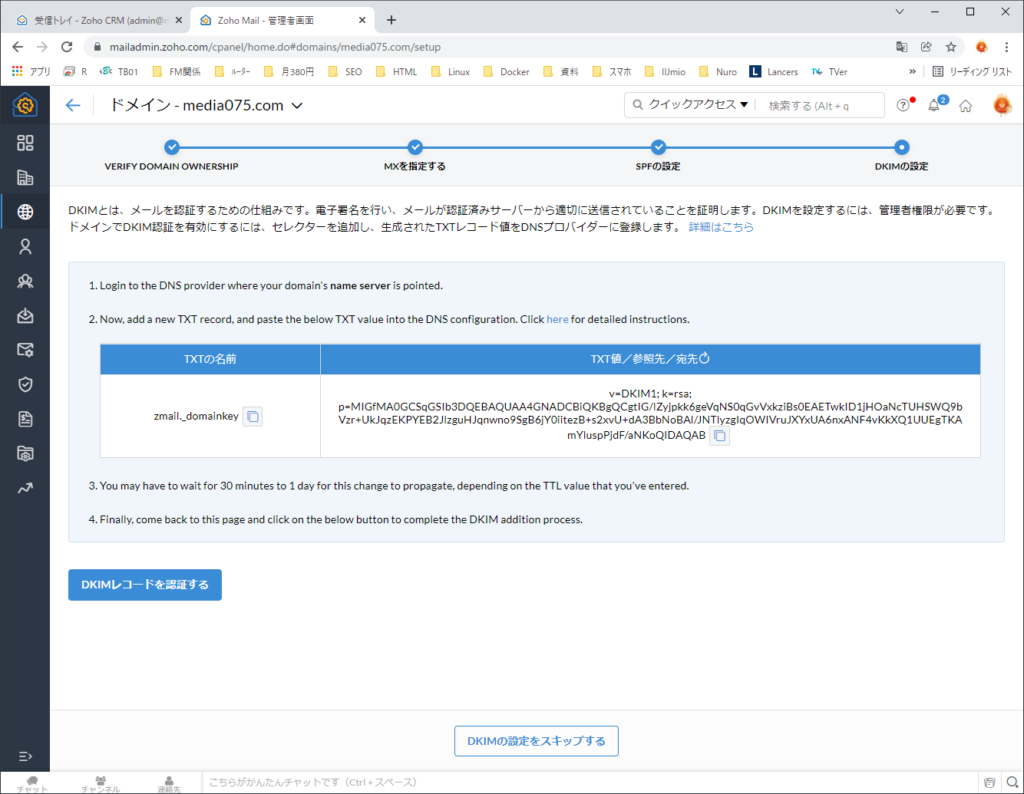Viewport: 1024px width, 794px height.
Task: Open the analytics trend arrow icon in sidebar
Action: [25, 488]
